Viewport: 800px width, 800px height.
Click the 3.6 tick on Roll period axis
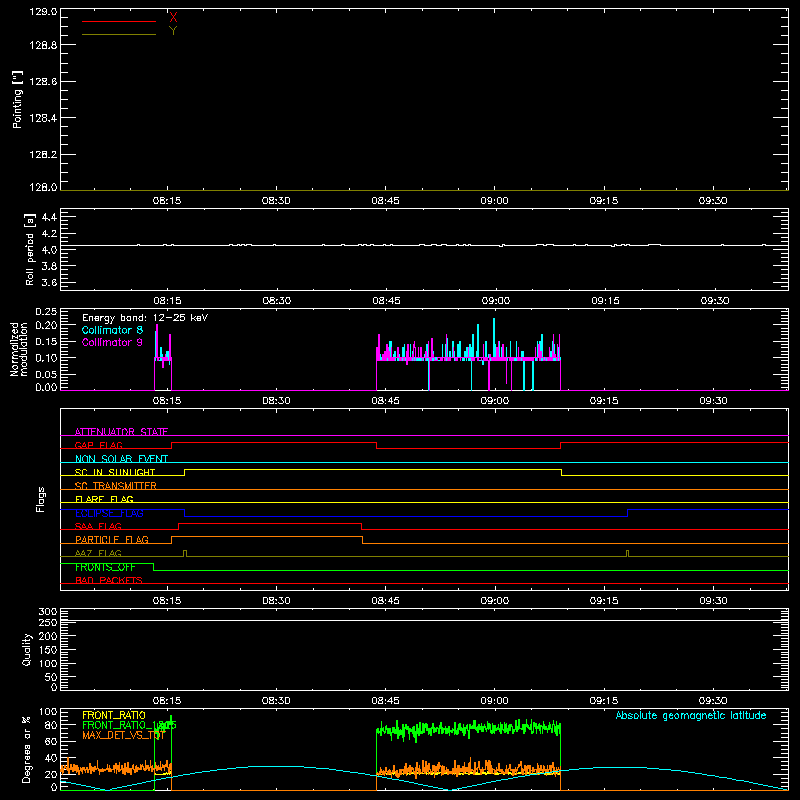49,283
